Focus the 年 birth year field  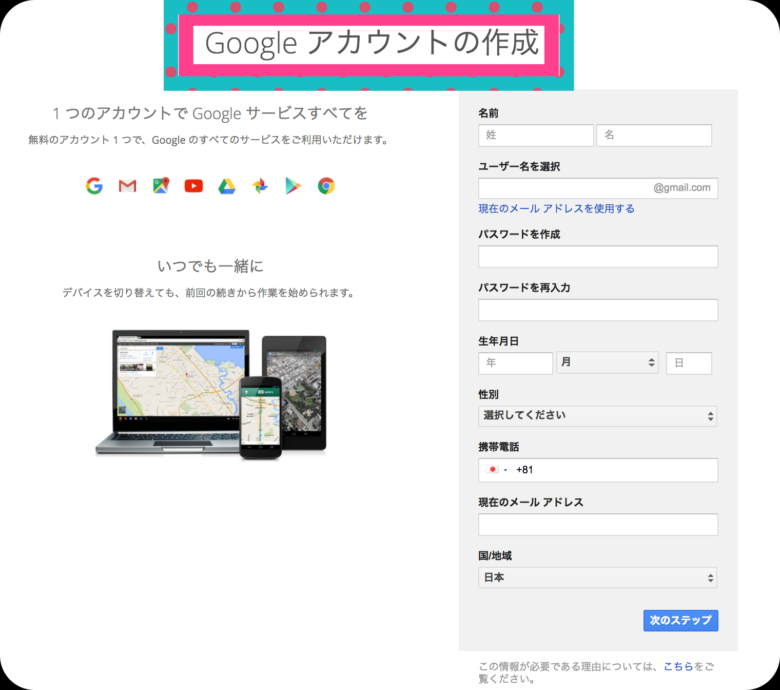coord(515,363)
